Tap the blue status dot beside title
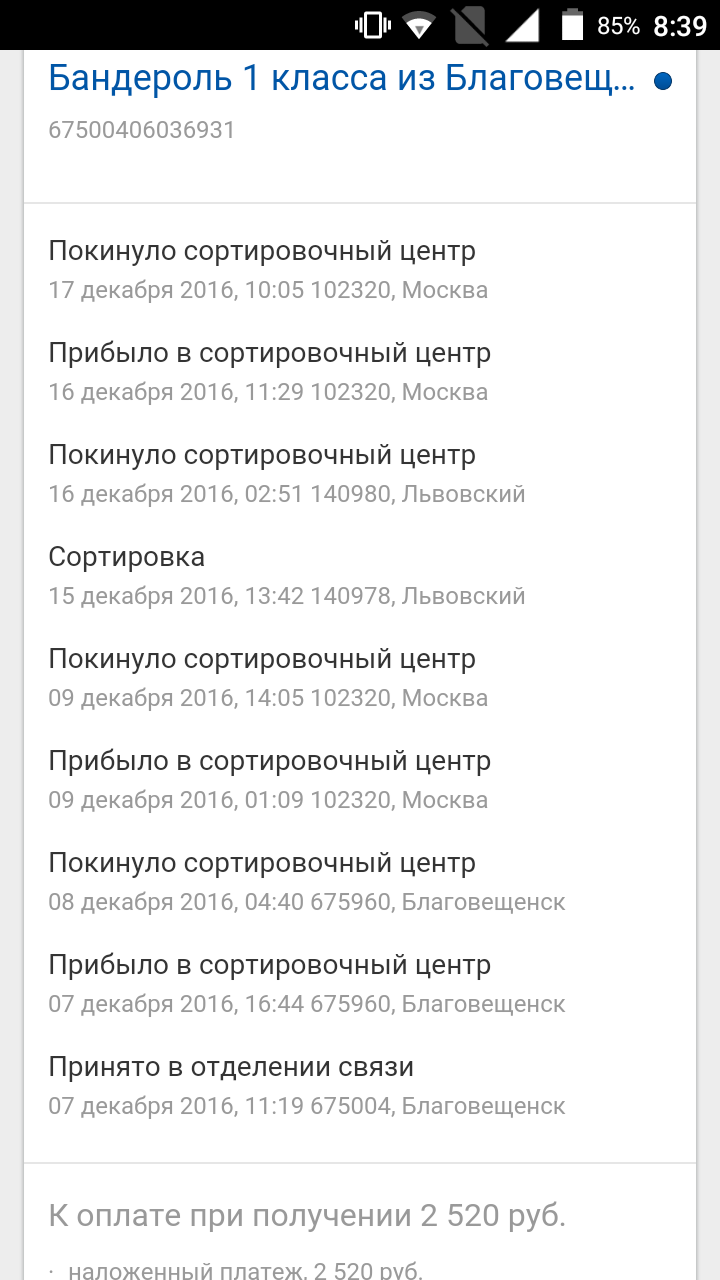 [662, 81]
